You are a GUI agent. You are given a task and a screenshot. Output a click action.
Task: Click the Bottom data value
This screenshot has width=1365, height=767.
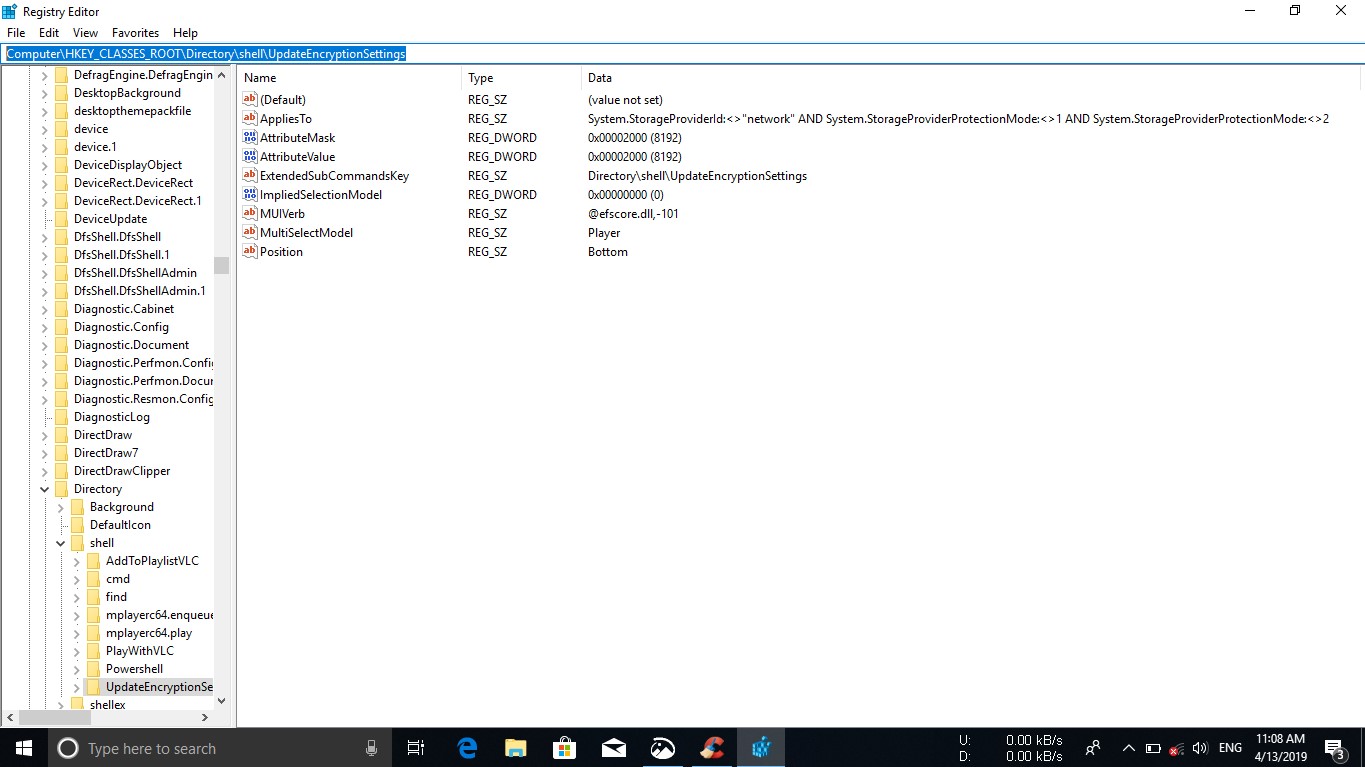click(x=608, y=252)
